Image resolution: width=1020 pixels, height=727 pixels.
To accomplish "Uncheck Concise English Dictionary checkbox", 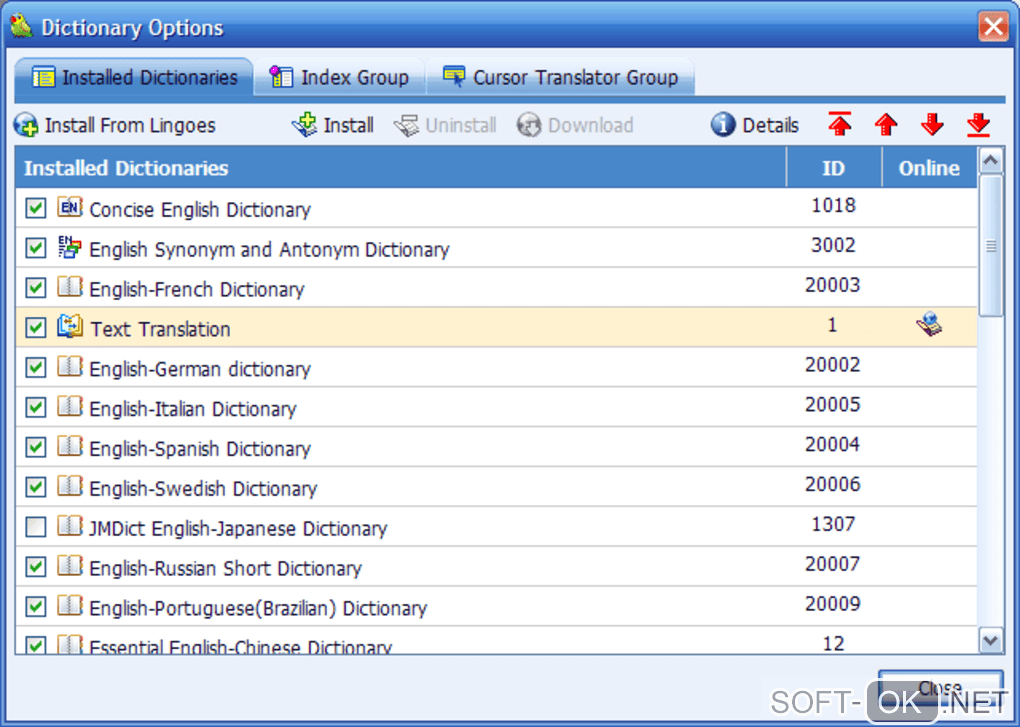I will (36, 208).
